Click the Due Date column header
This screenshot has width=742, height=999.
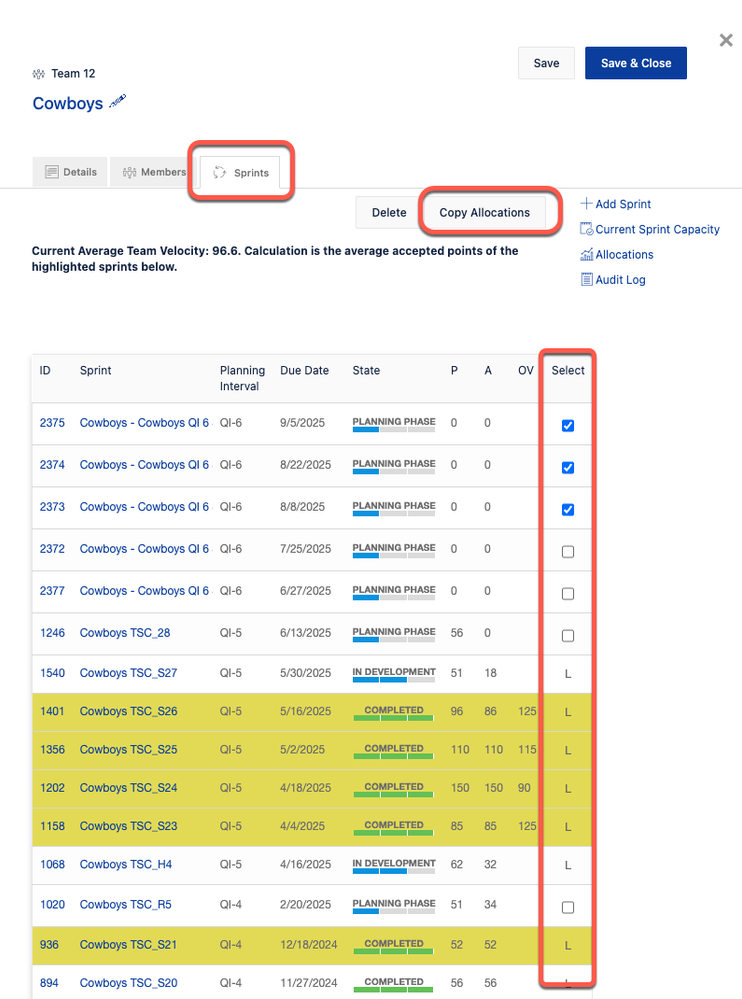pyautogui.click(x=304, y=371)
